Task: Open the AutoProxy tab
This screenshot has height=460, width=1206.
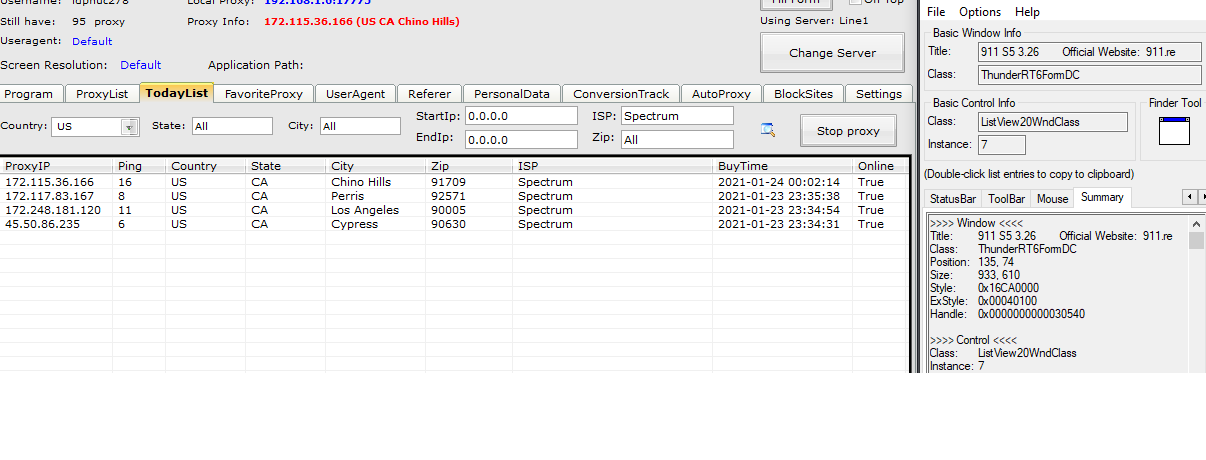Action: coord(721,94)
